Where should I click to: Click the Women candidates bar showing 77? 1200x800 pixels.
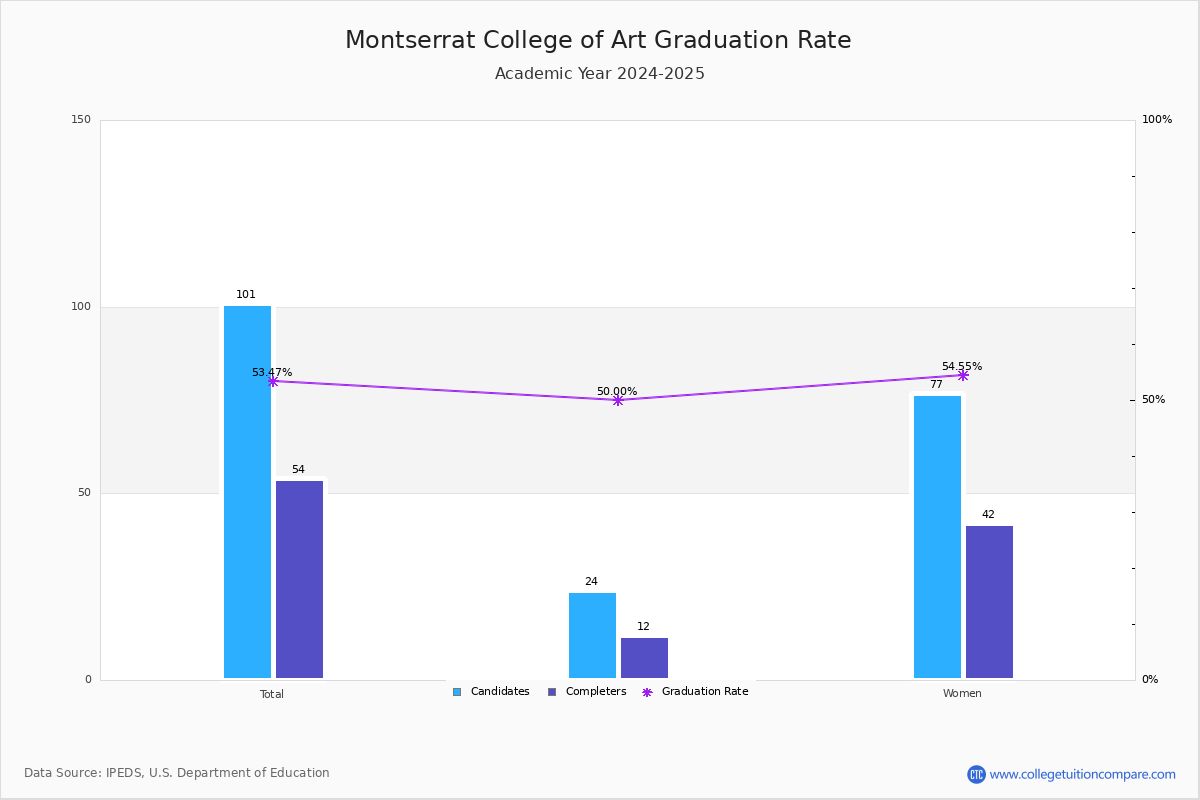click(x=937, y=537)
